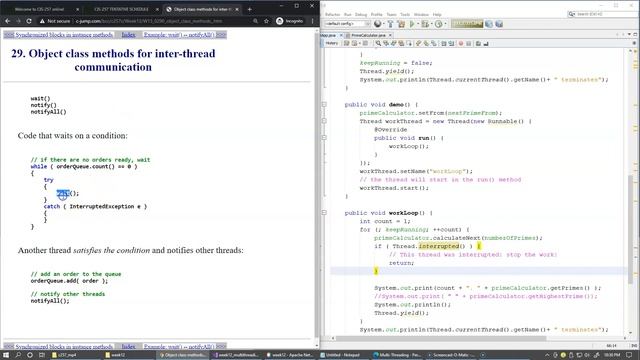Click the Stop Macro Recording icon
Image resolution: width=640 pixels, height=360 pixels.
469,43
